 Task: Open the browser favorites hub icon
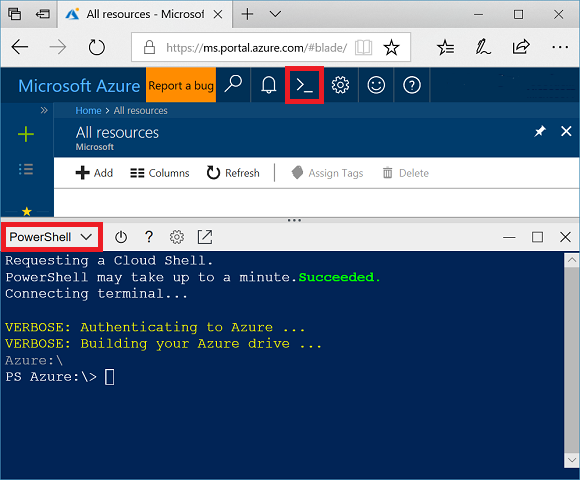point(445,47)
